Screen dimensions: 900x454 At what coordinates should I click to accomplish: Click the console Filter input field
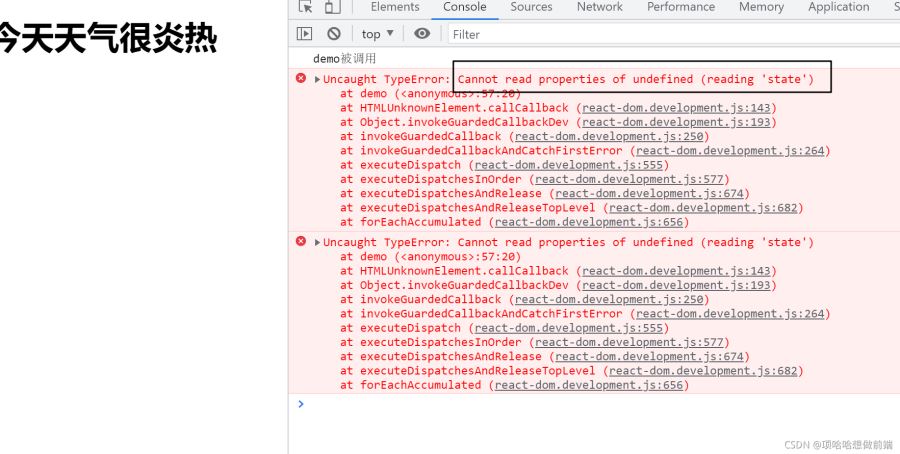click(x=600, y=34)
